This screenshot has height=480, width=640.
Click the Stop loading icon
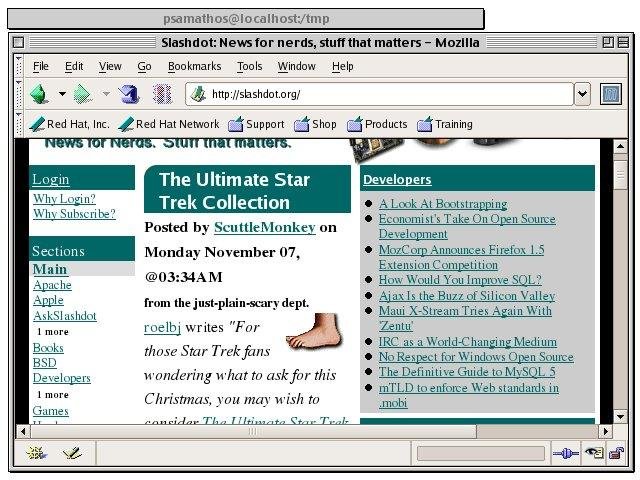pyautogui.click(x=162, y=94)
